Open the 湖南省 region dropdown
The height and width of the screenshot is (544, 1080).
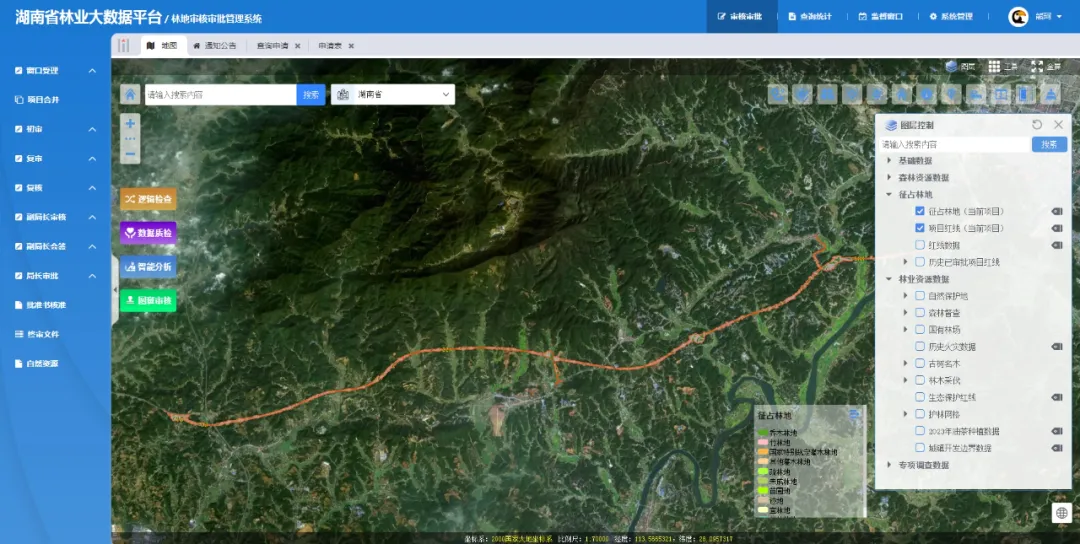pos(393,94)
